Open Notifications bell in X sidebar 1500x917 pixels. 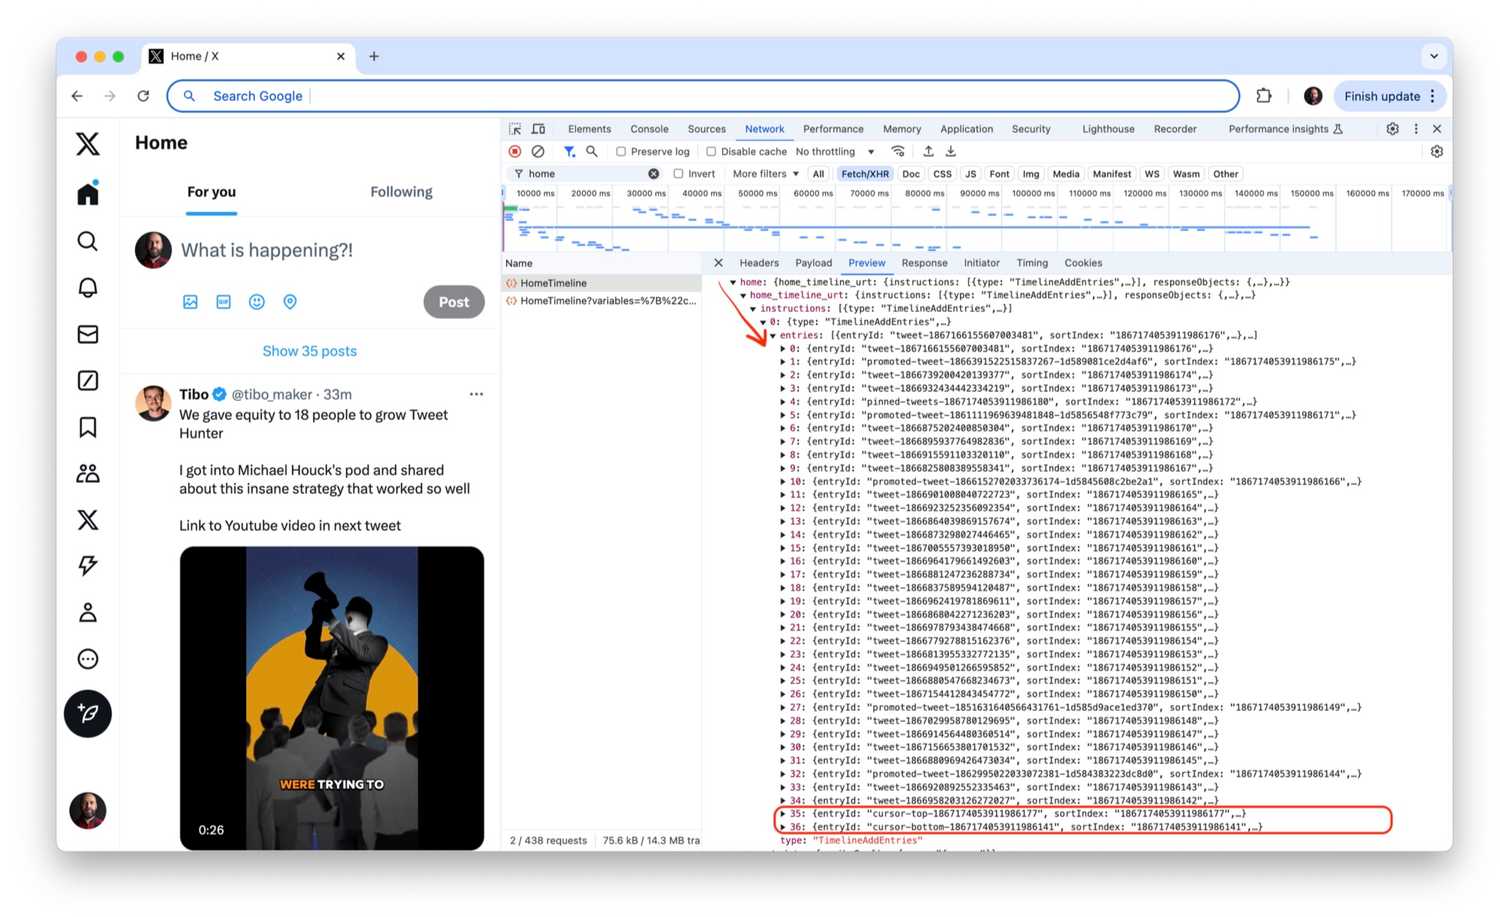click(88, 288)
